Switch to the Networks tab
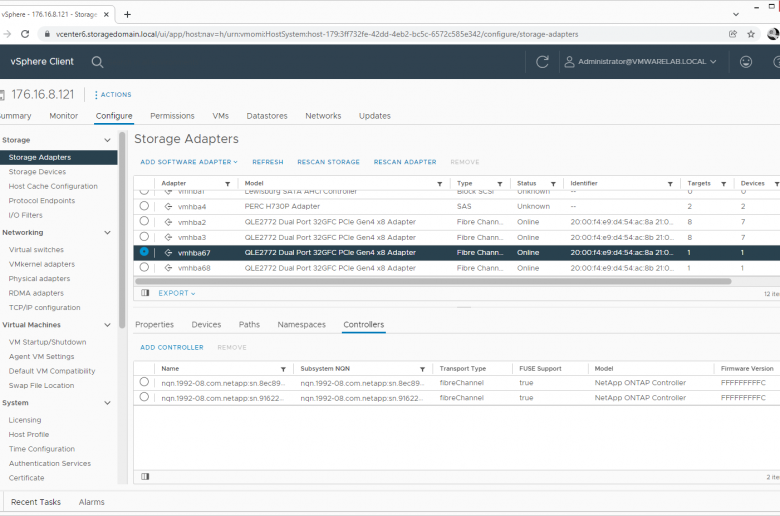Screen dimensions: 780x516 [323, 116]
